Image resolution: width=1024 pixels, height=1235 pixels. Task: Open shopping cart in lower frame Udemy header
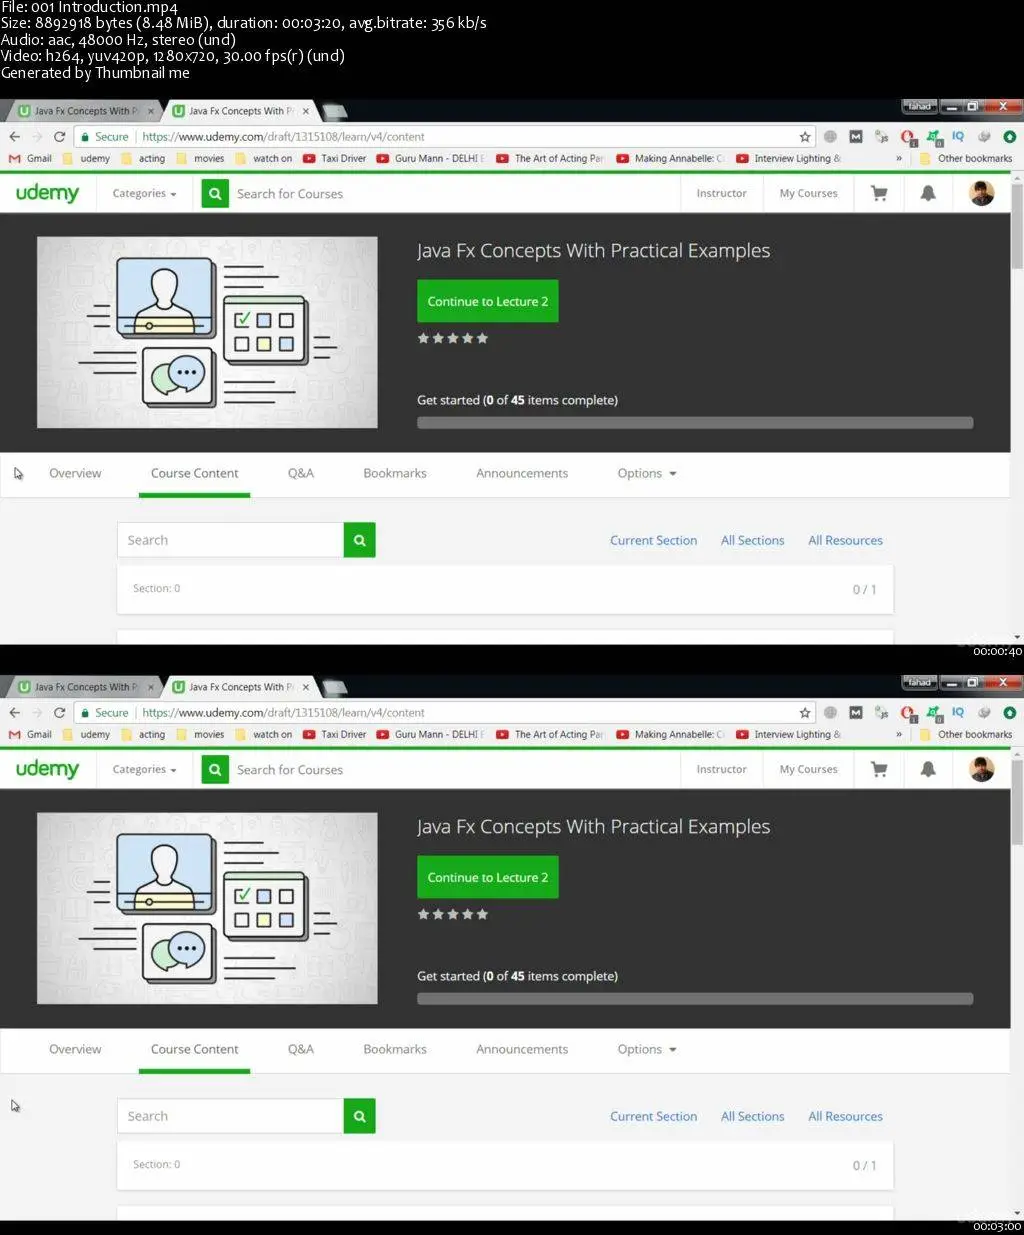(879, 770)
